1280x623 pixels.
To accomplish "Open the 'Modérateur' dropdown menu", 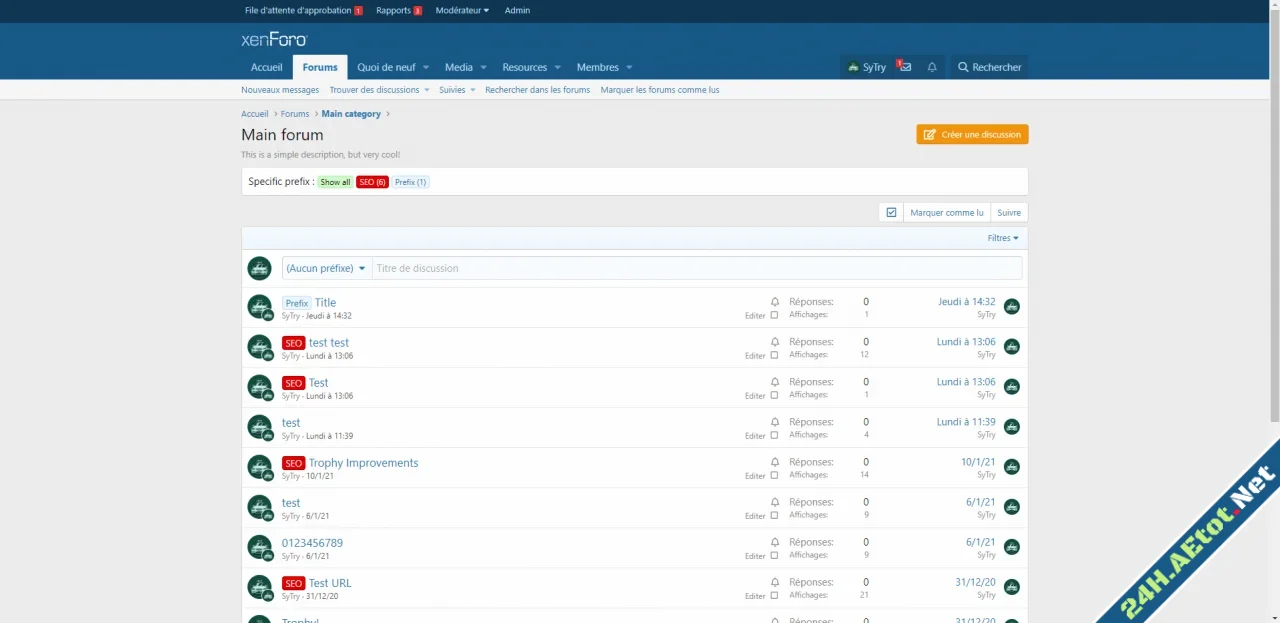I will [462, 10].
